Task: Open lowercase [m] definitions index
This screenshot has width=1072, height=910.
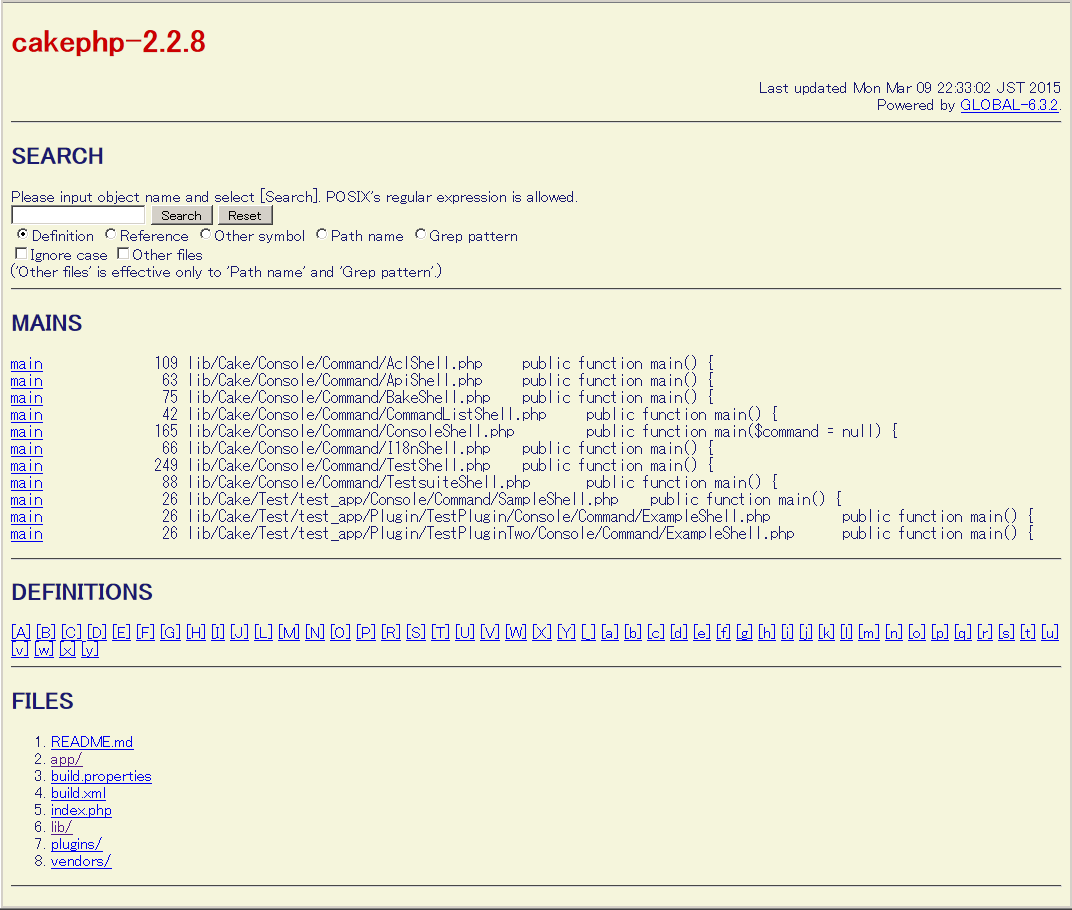Action: [x=869, y=632]
